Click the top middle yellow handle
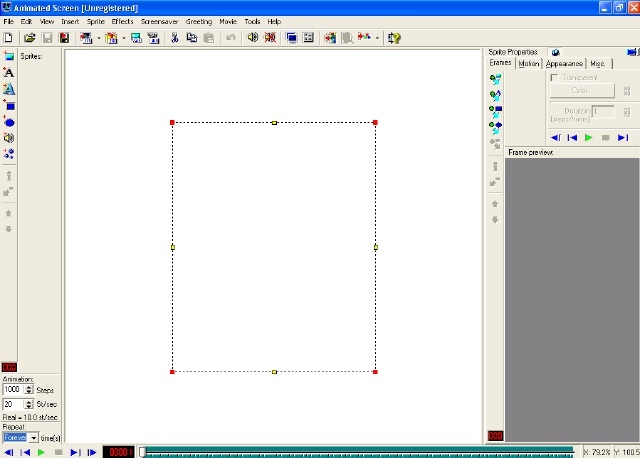The width and height of the screenshot is (640, 458). point(274,122)
